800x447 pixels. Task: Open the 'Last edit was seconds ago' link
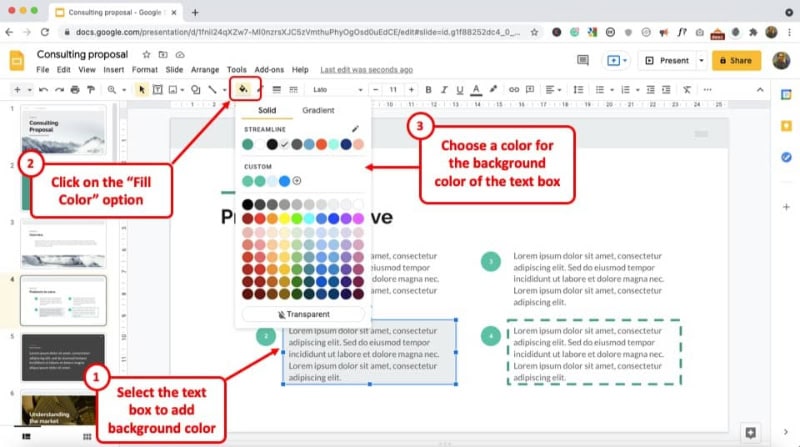[x=366, y=69]
